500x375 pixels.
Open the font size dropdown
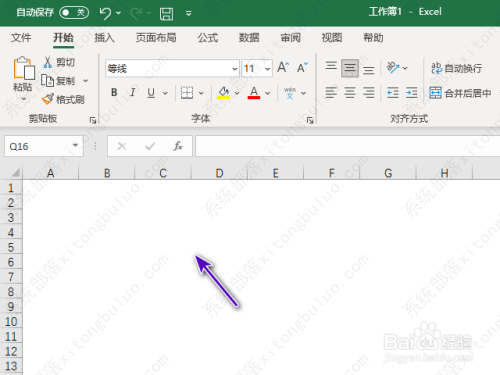click(x=267, y=69)
